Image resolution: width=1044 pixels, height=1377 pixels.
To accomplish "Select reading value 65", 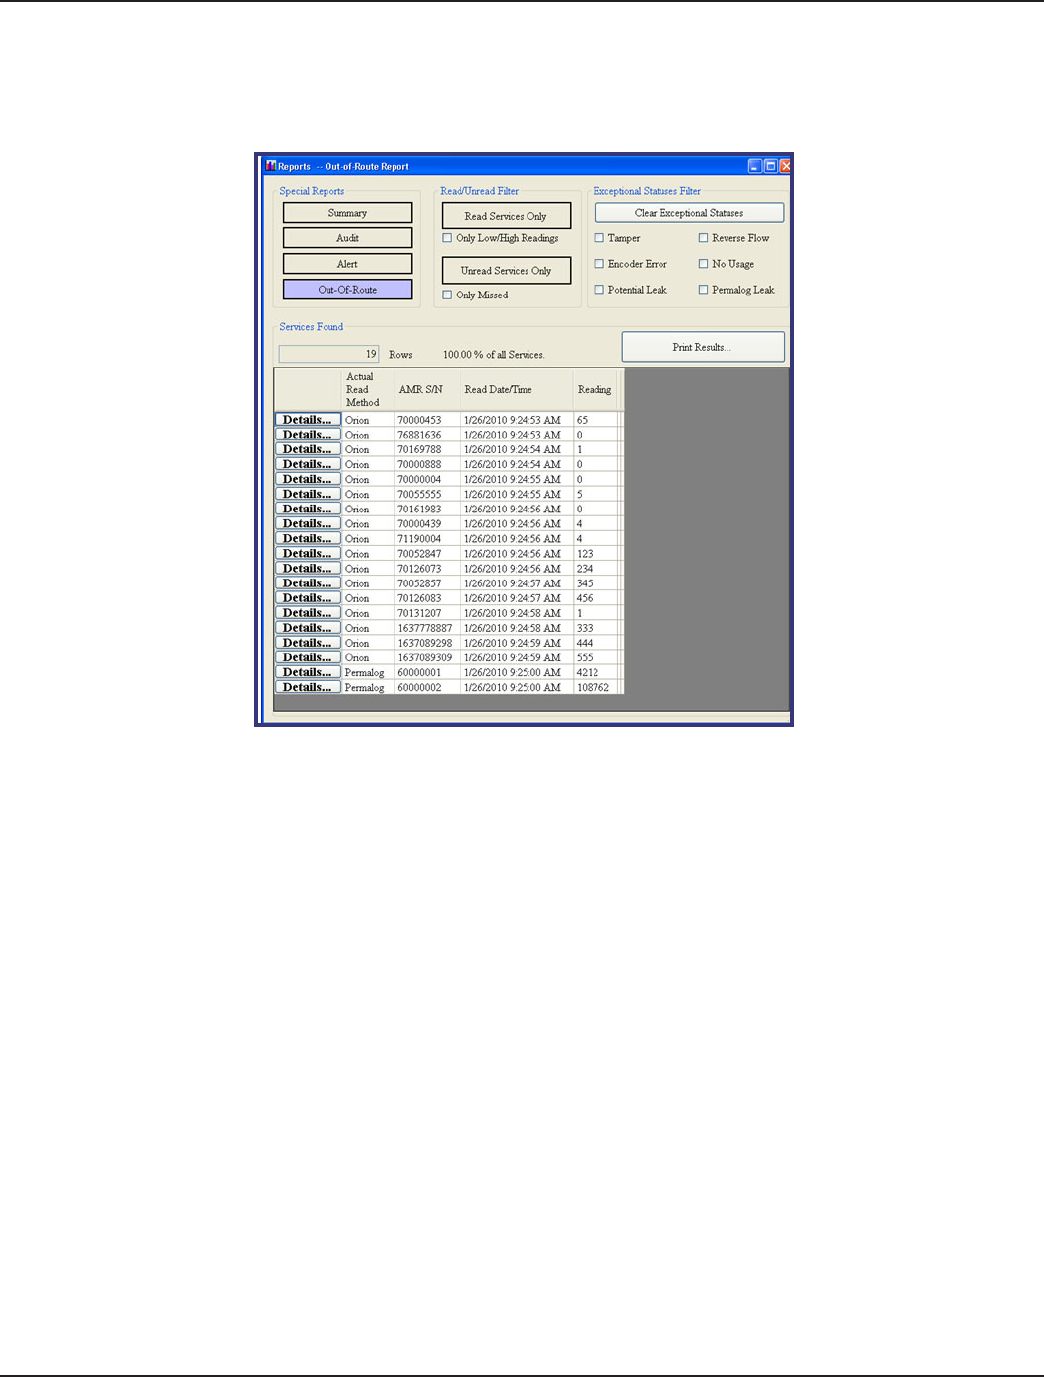I will click(596, 420).
